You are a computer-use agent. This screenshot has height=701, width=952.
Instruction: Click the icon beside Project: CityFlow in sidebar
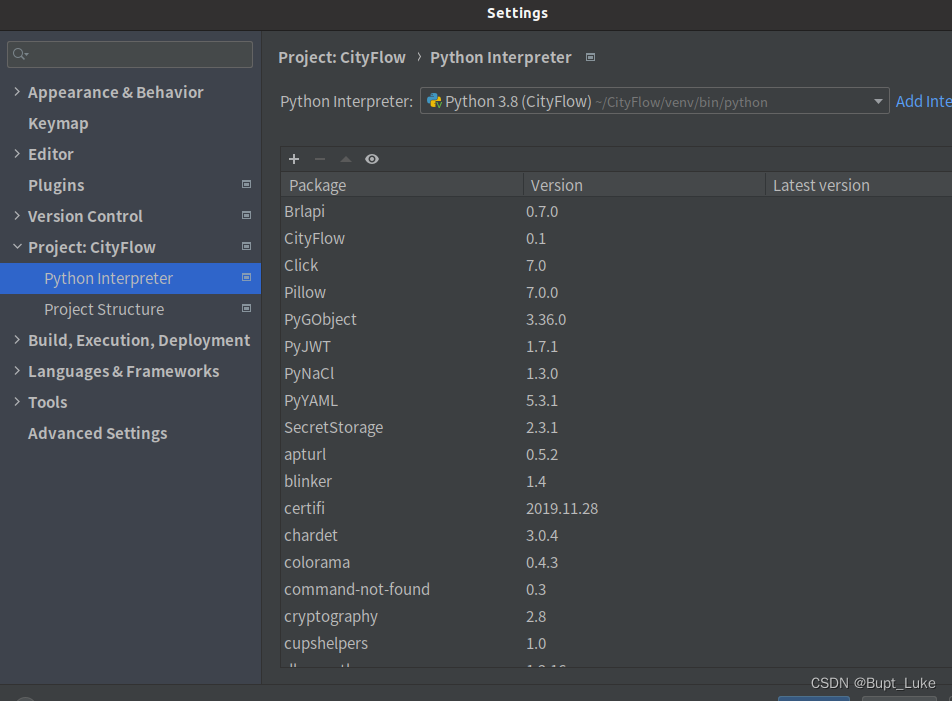(x=246, y=246)
